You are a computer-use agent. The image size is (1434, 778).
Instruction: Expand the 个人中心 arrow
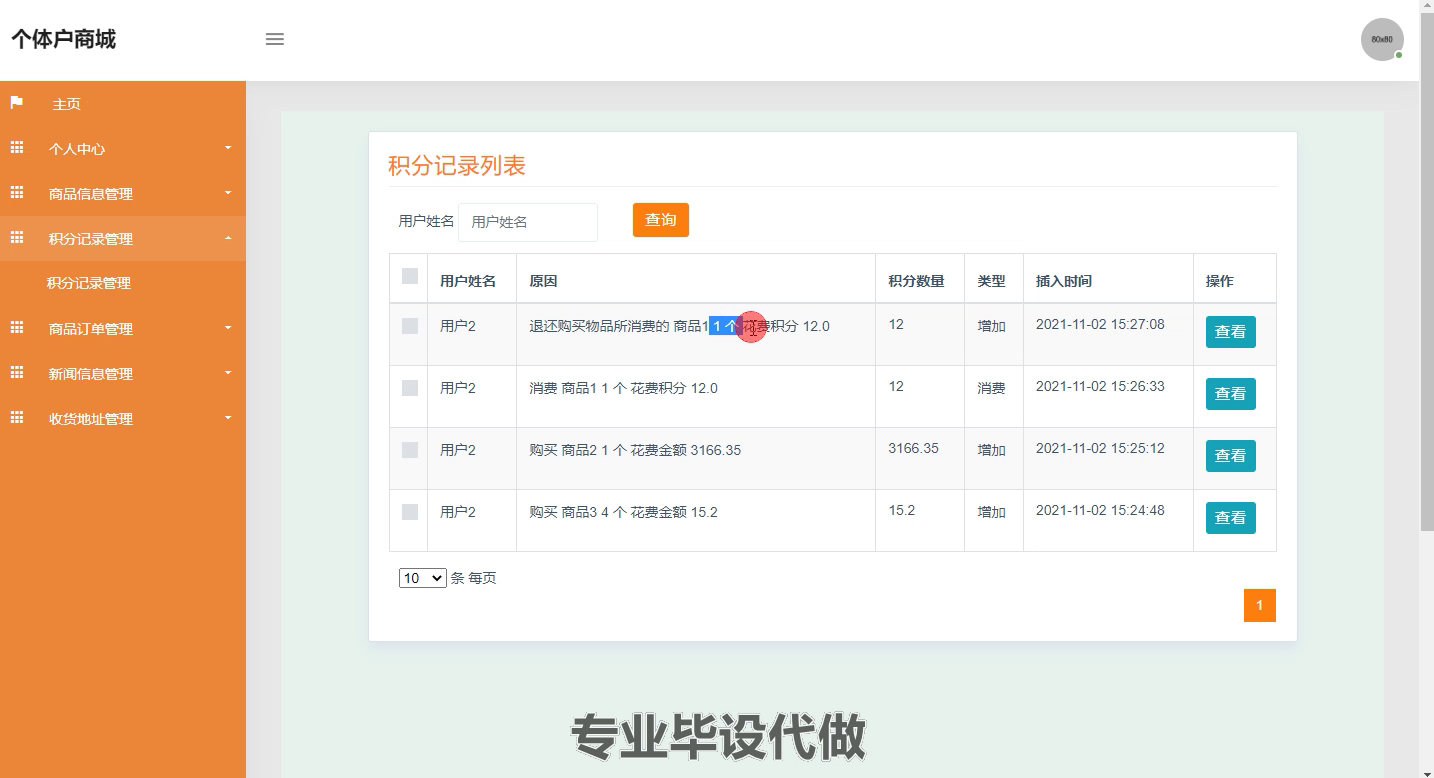228,148
